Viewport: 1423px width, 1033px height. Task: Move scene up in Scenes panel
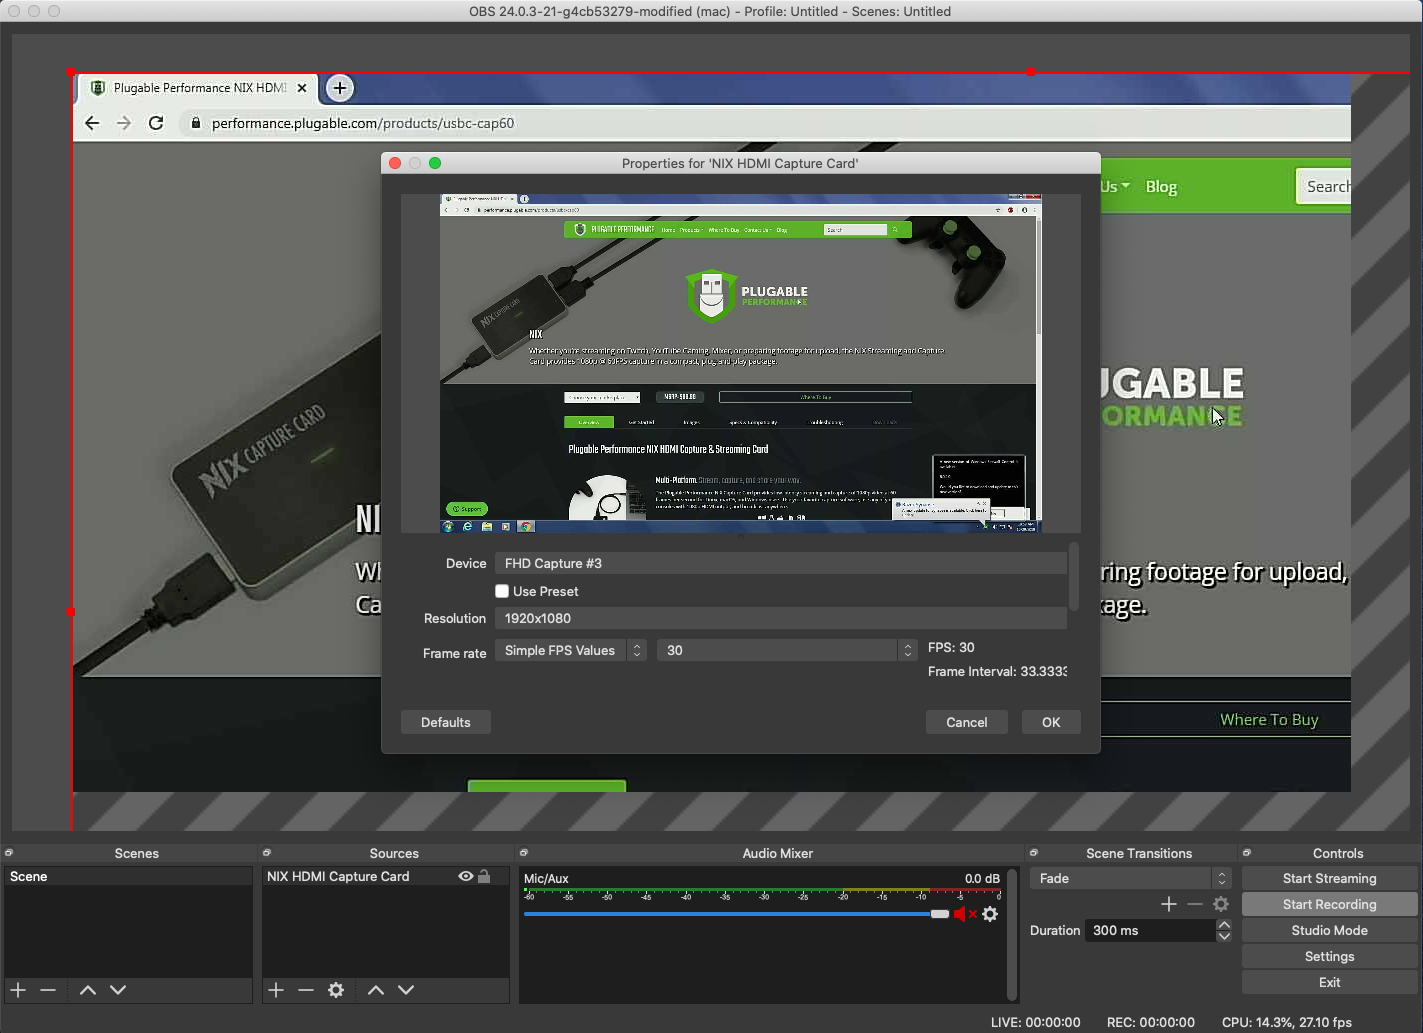coord(88,990)
